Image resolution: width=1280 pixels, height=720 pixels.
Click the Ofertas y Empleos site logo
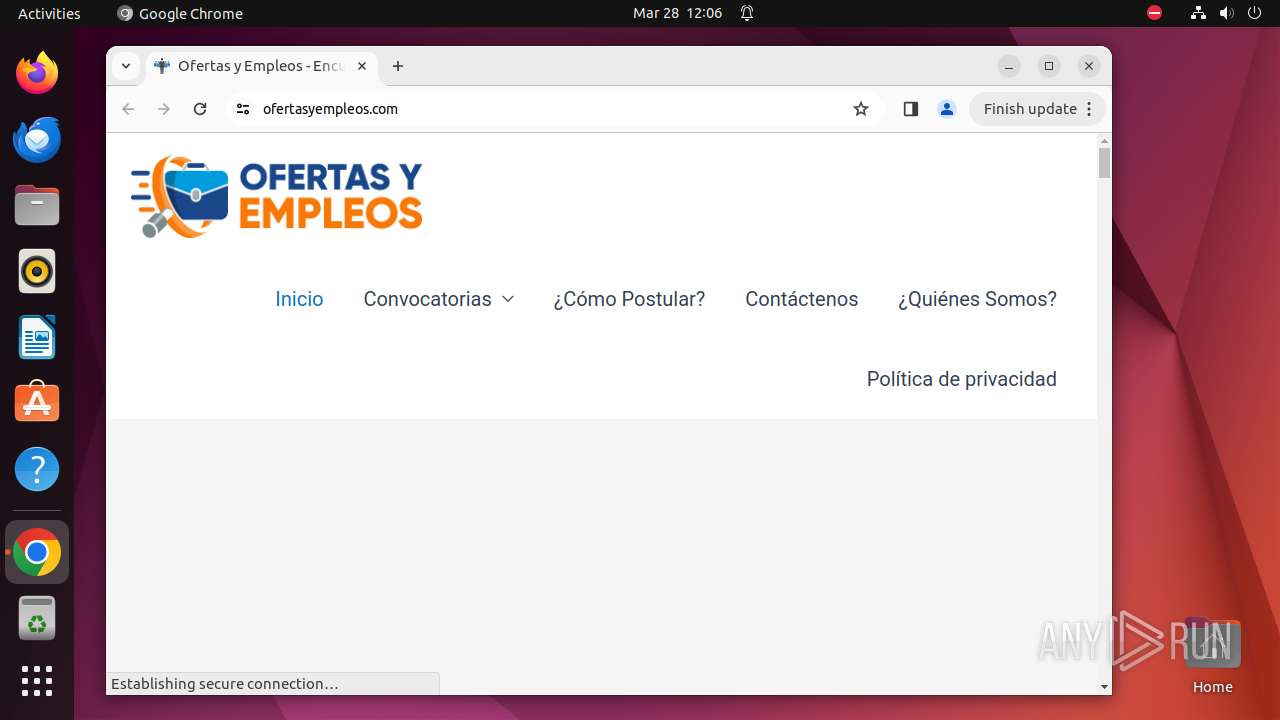(x=276, y=197)
